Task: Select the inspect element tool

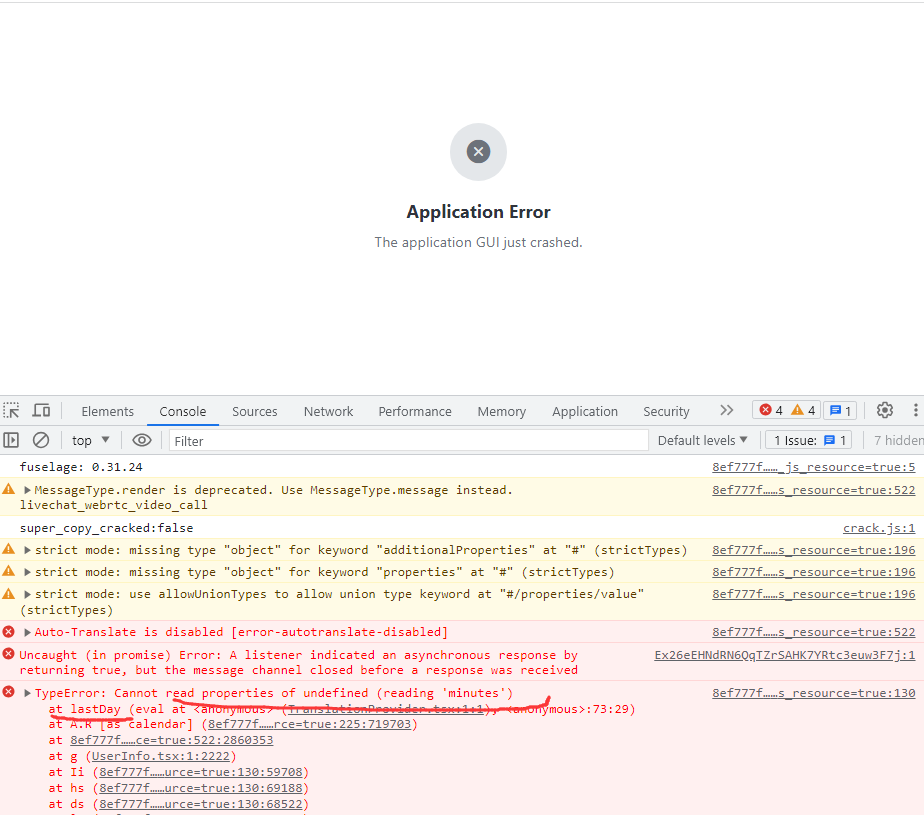Action: (x=11, y=410)
